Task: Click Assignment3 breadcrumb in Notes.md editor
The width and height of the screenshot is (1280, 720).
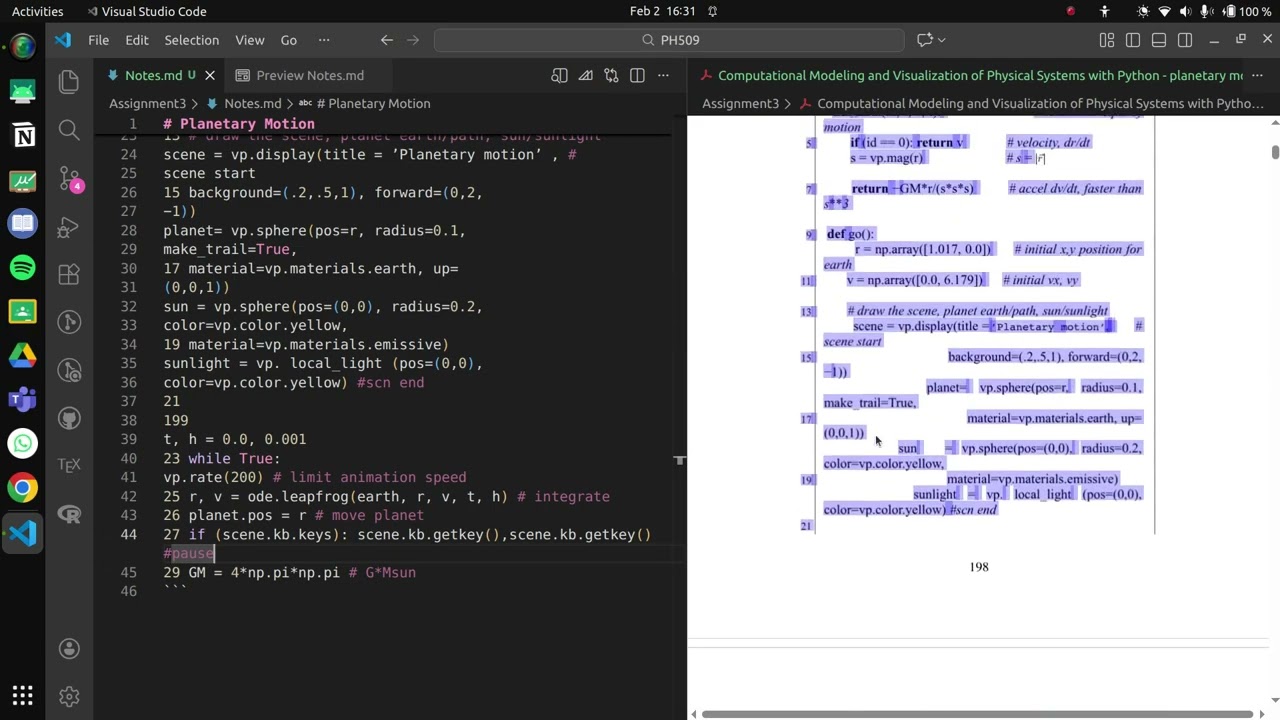Action: 147,103
